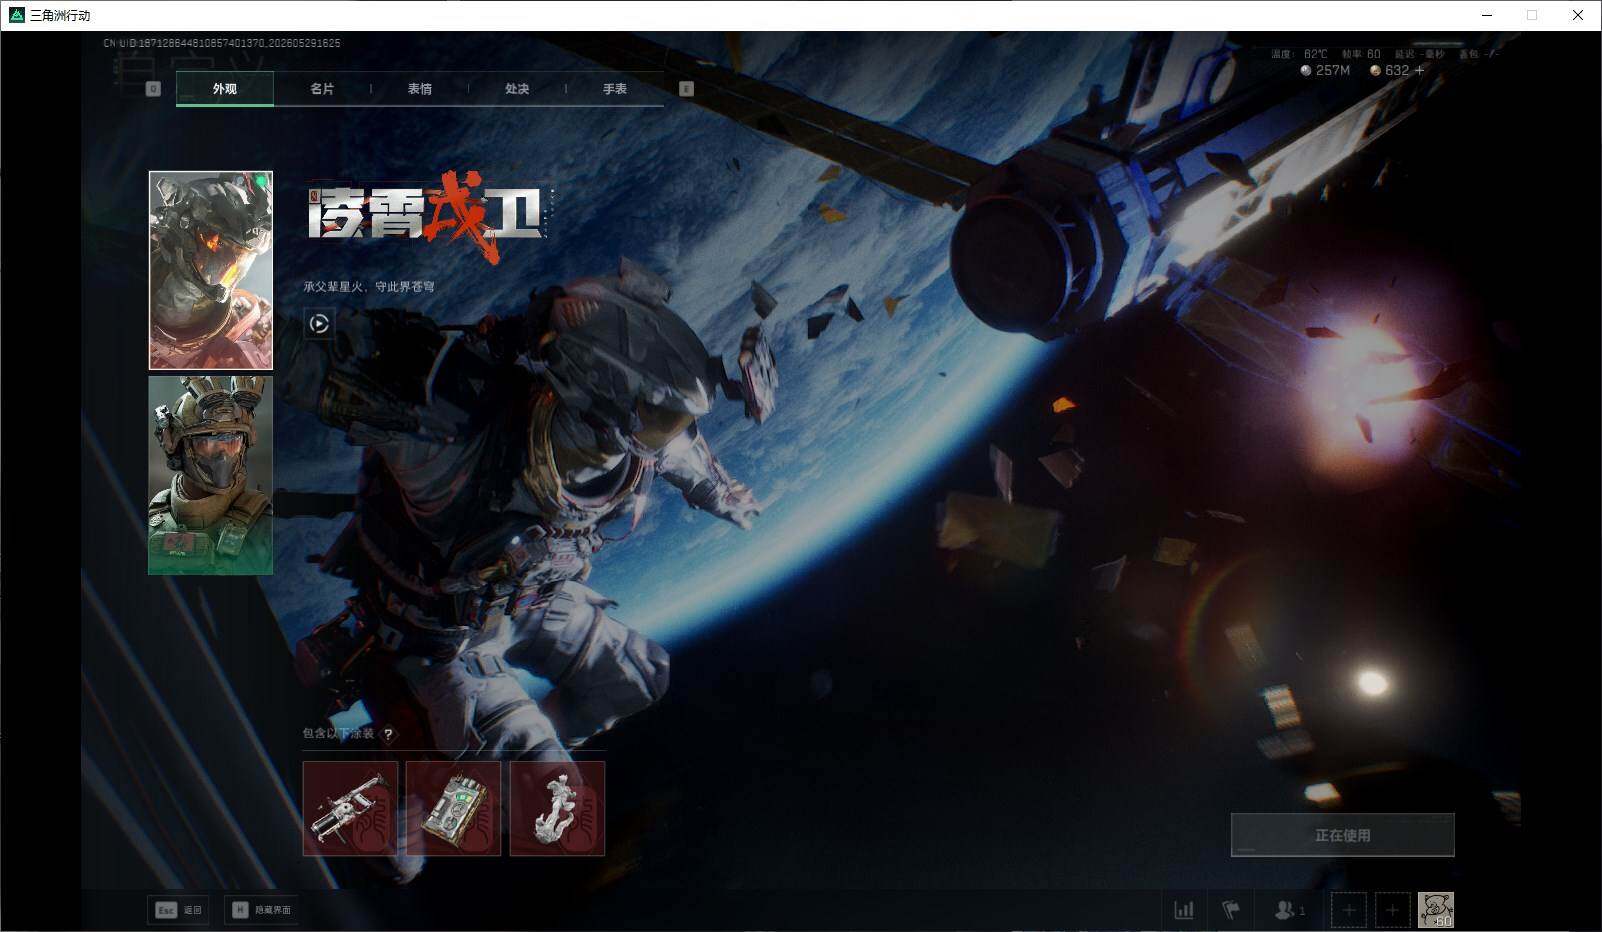The width and height of the screenshot is (1602, 932).
Task: Minimize the 三角洲行动 window
Action: (x=1486, y=15)
